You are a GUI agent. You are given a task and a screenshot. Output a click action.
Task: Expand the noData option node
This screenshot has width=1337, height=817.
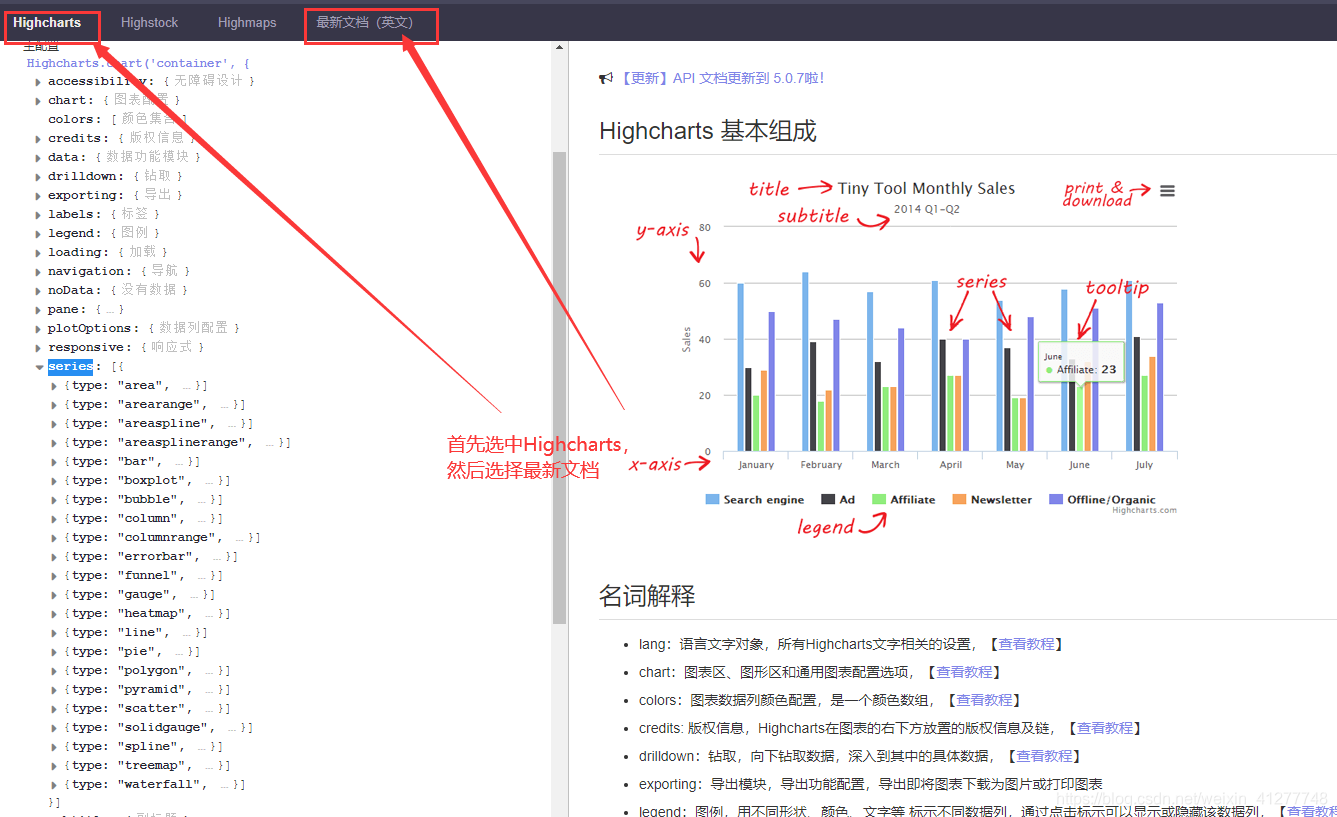tap(38, 291)
